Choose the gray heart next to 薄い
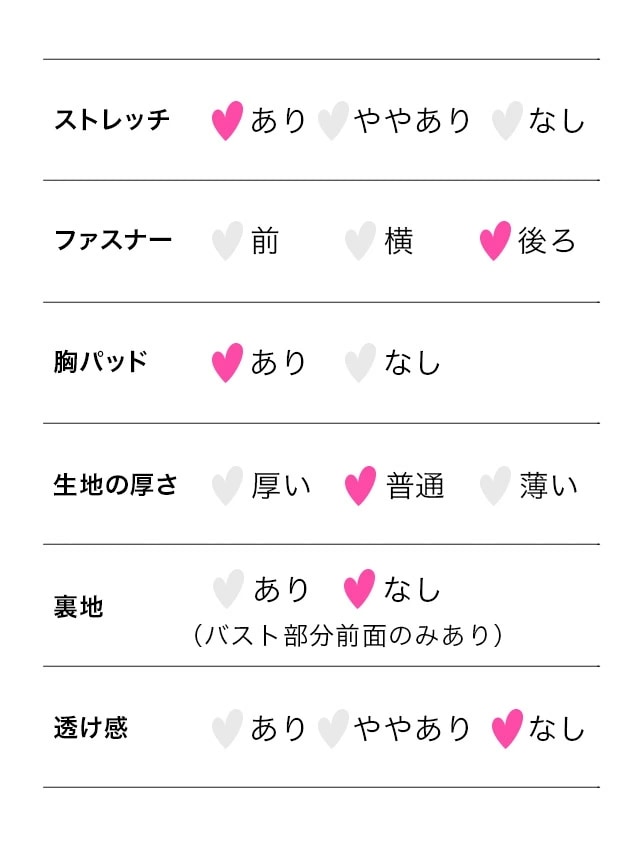640x854 pixels. click(x=495, y=485)
